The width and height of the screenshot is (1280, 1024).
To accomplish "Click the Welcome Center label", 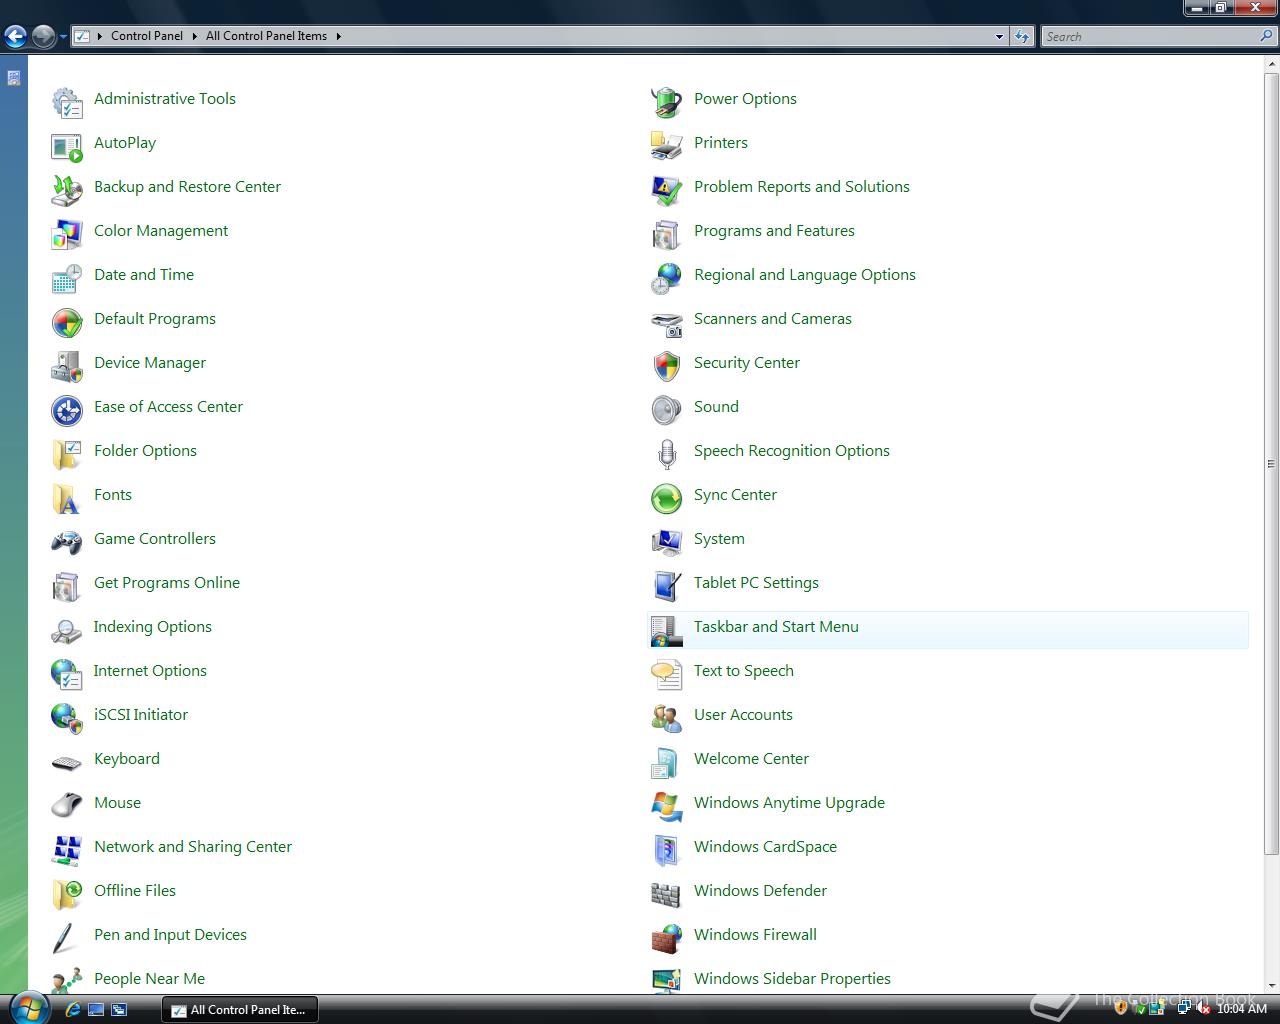I will pyautogui.click(x=751, y=759).
